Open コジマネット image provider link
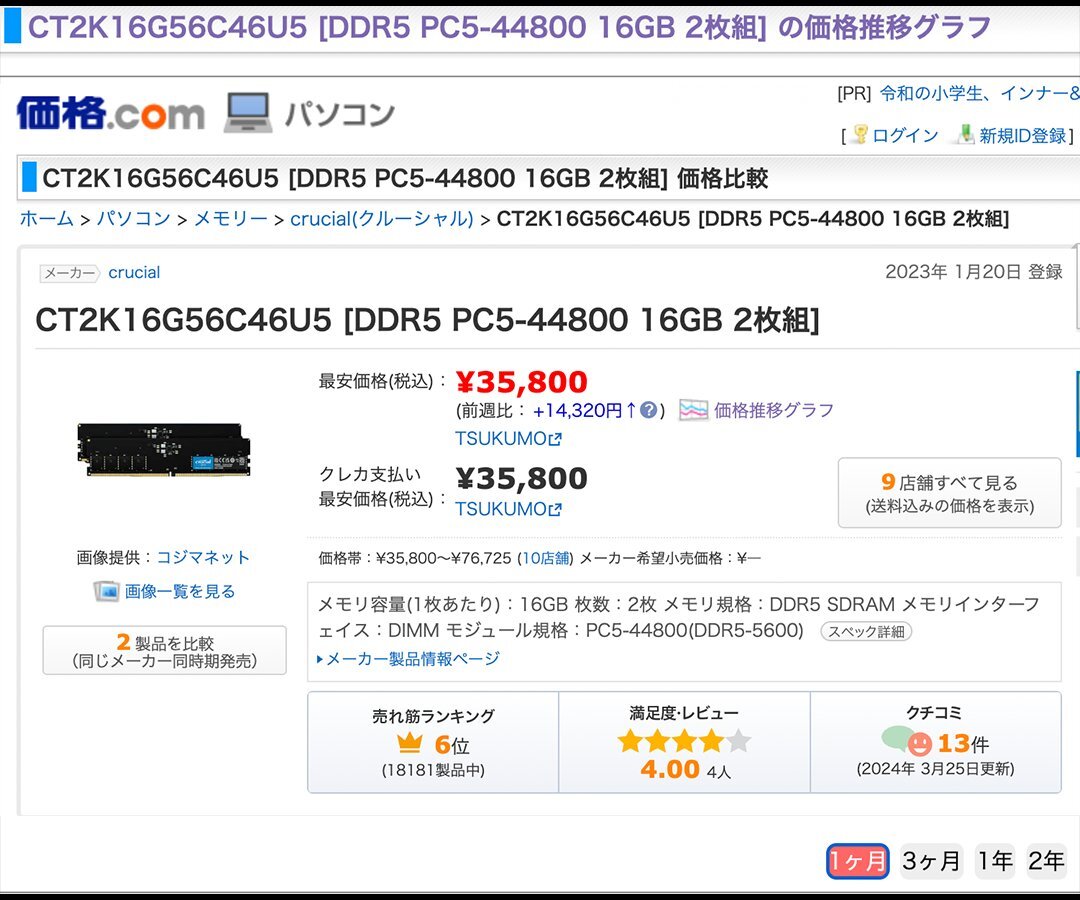 point(203,557)
